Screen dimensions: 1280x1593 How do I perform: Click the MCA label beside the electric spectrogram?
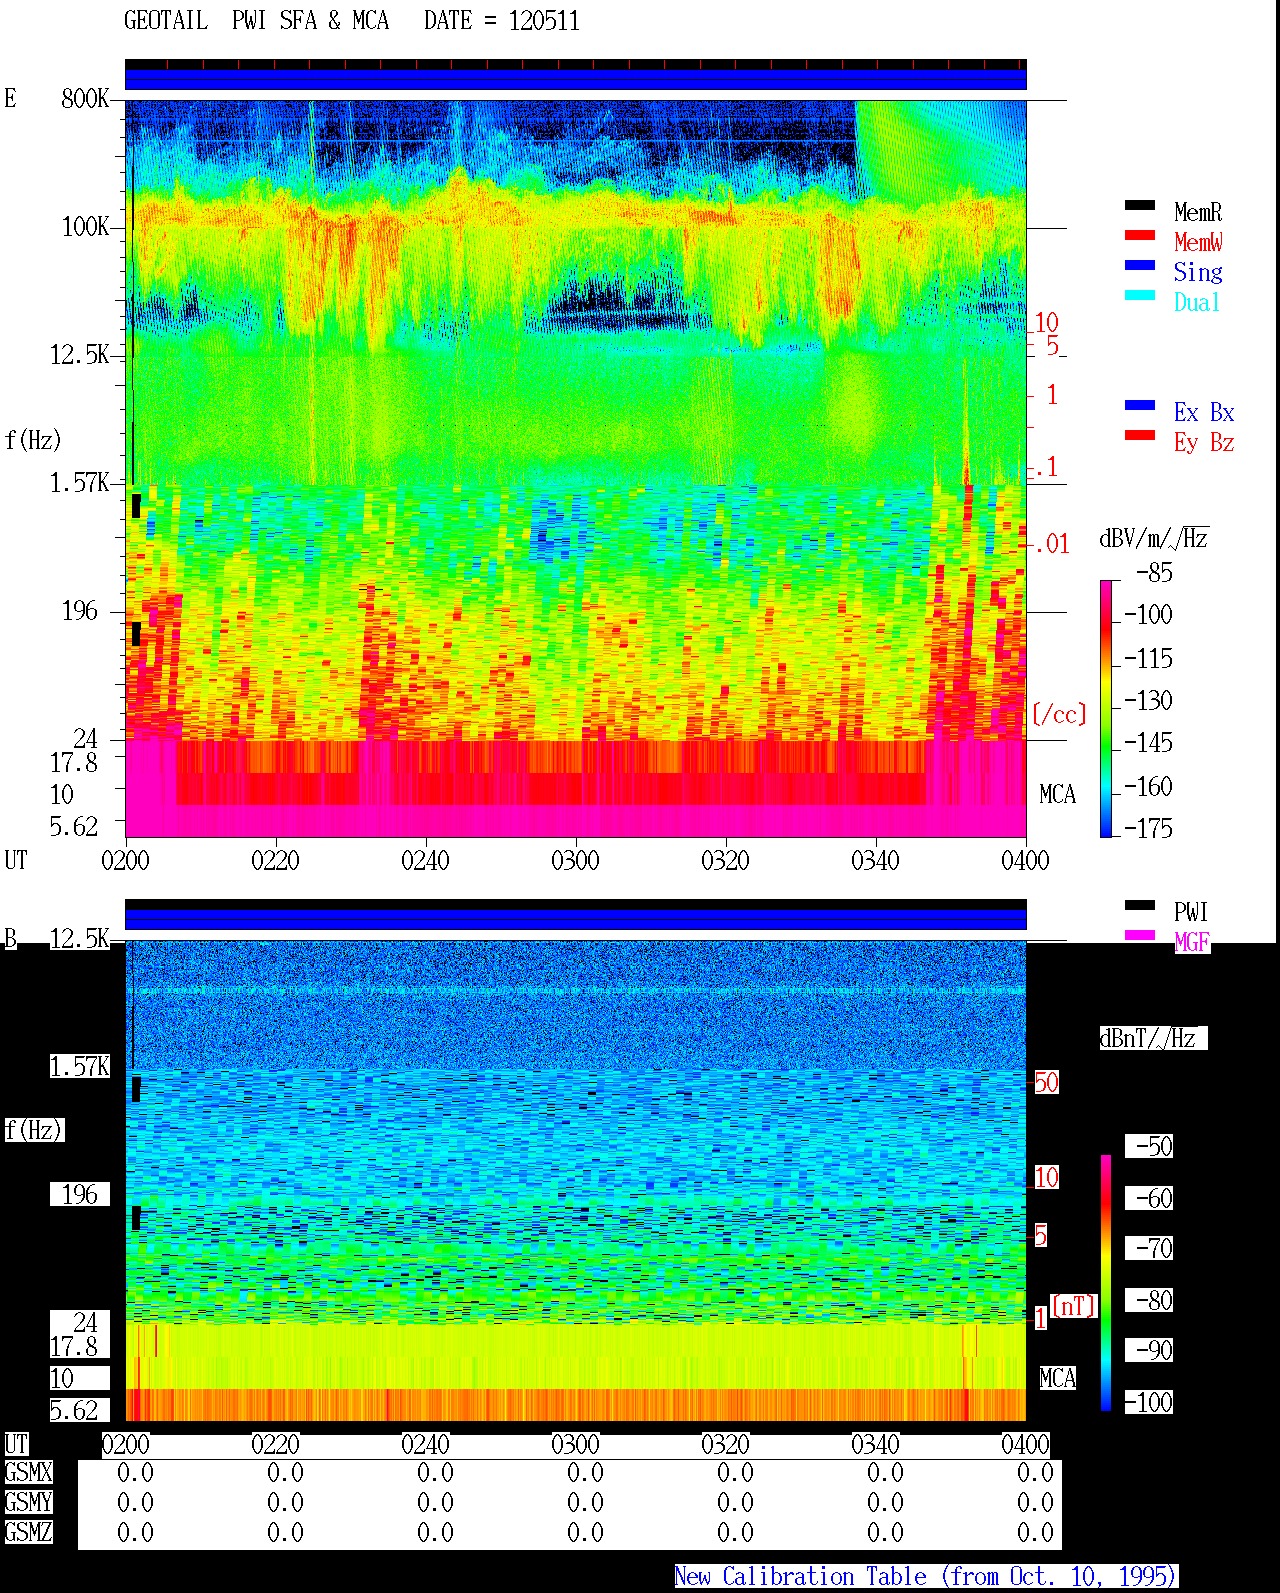[1057, 794]
